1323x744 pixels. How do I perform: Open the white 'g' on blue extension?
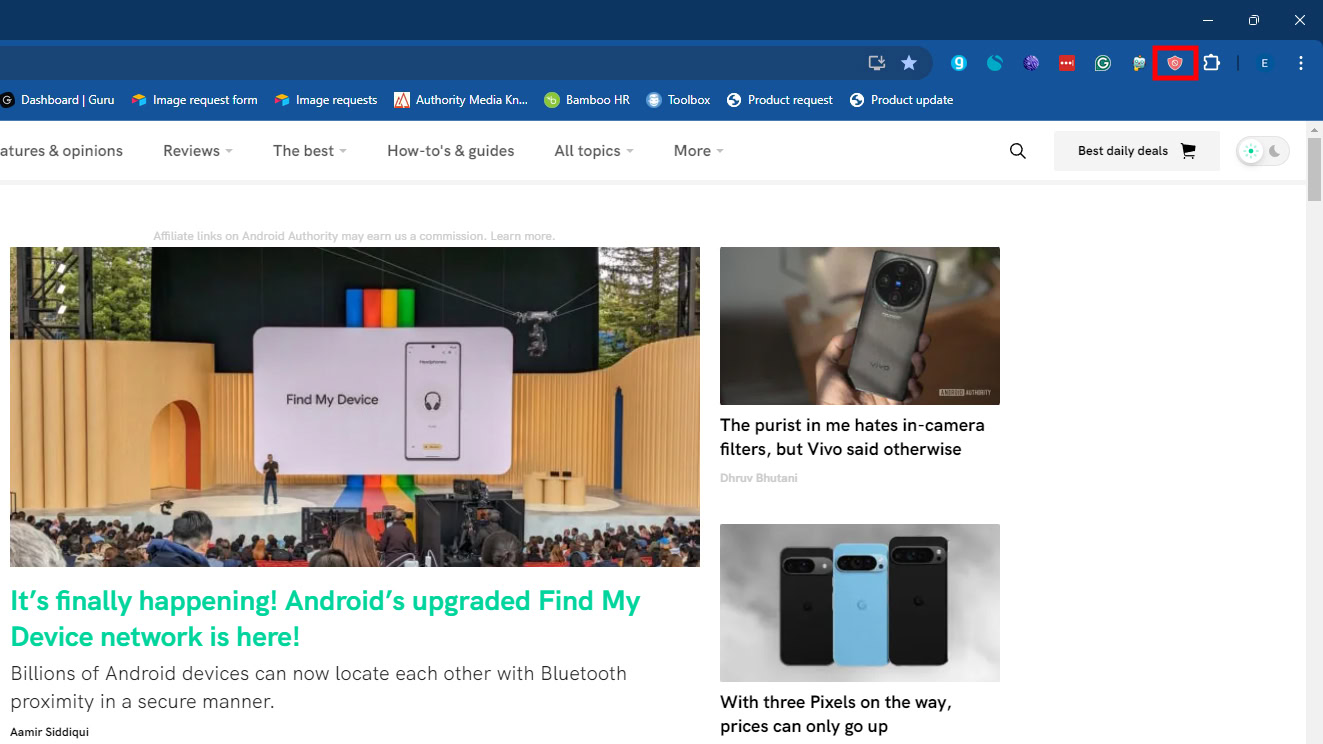pyautogui.click(x=959, y=63)
